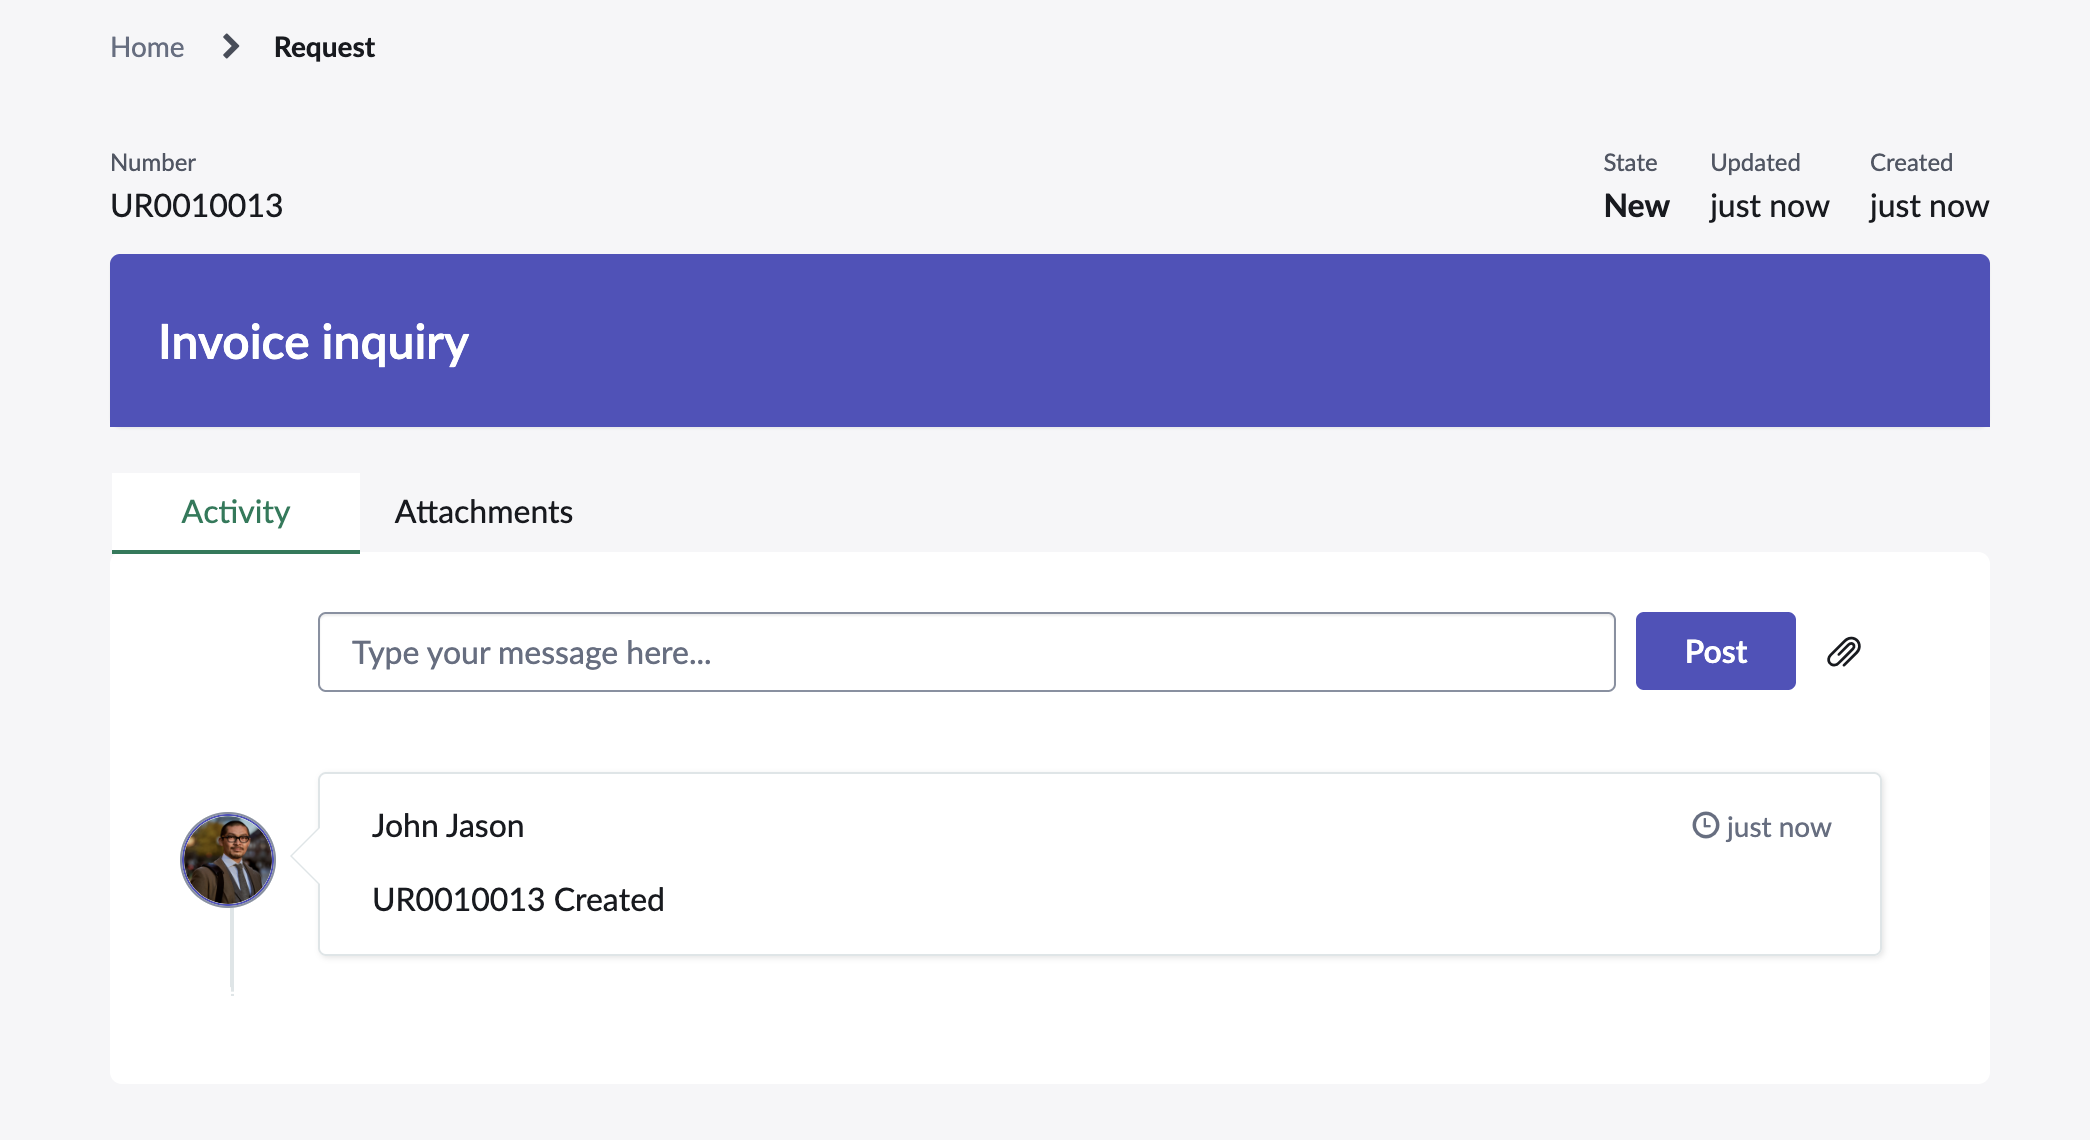This screenshot has height=1140, width=2090.
Task: Click the breadcrumb chevron arrow icon
Action: pyautogui.click(x=230, y=46)
